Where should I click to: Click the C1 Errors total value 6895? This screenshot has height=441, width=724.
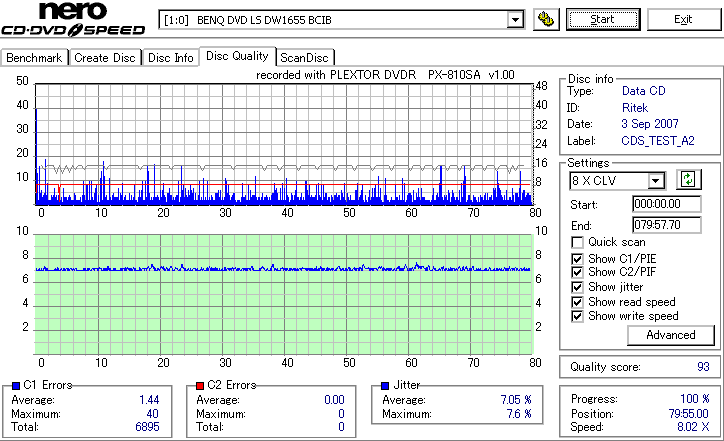pos(147,427)
